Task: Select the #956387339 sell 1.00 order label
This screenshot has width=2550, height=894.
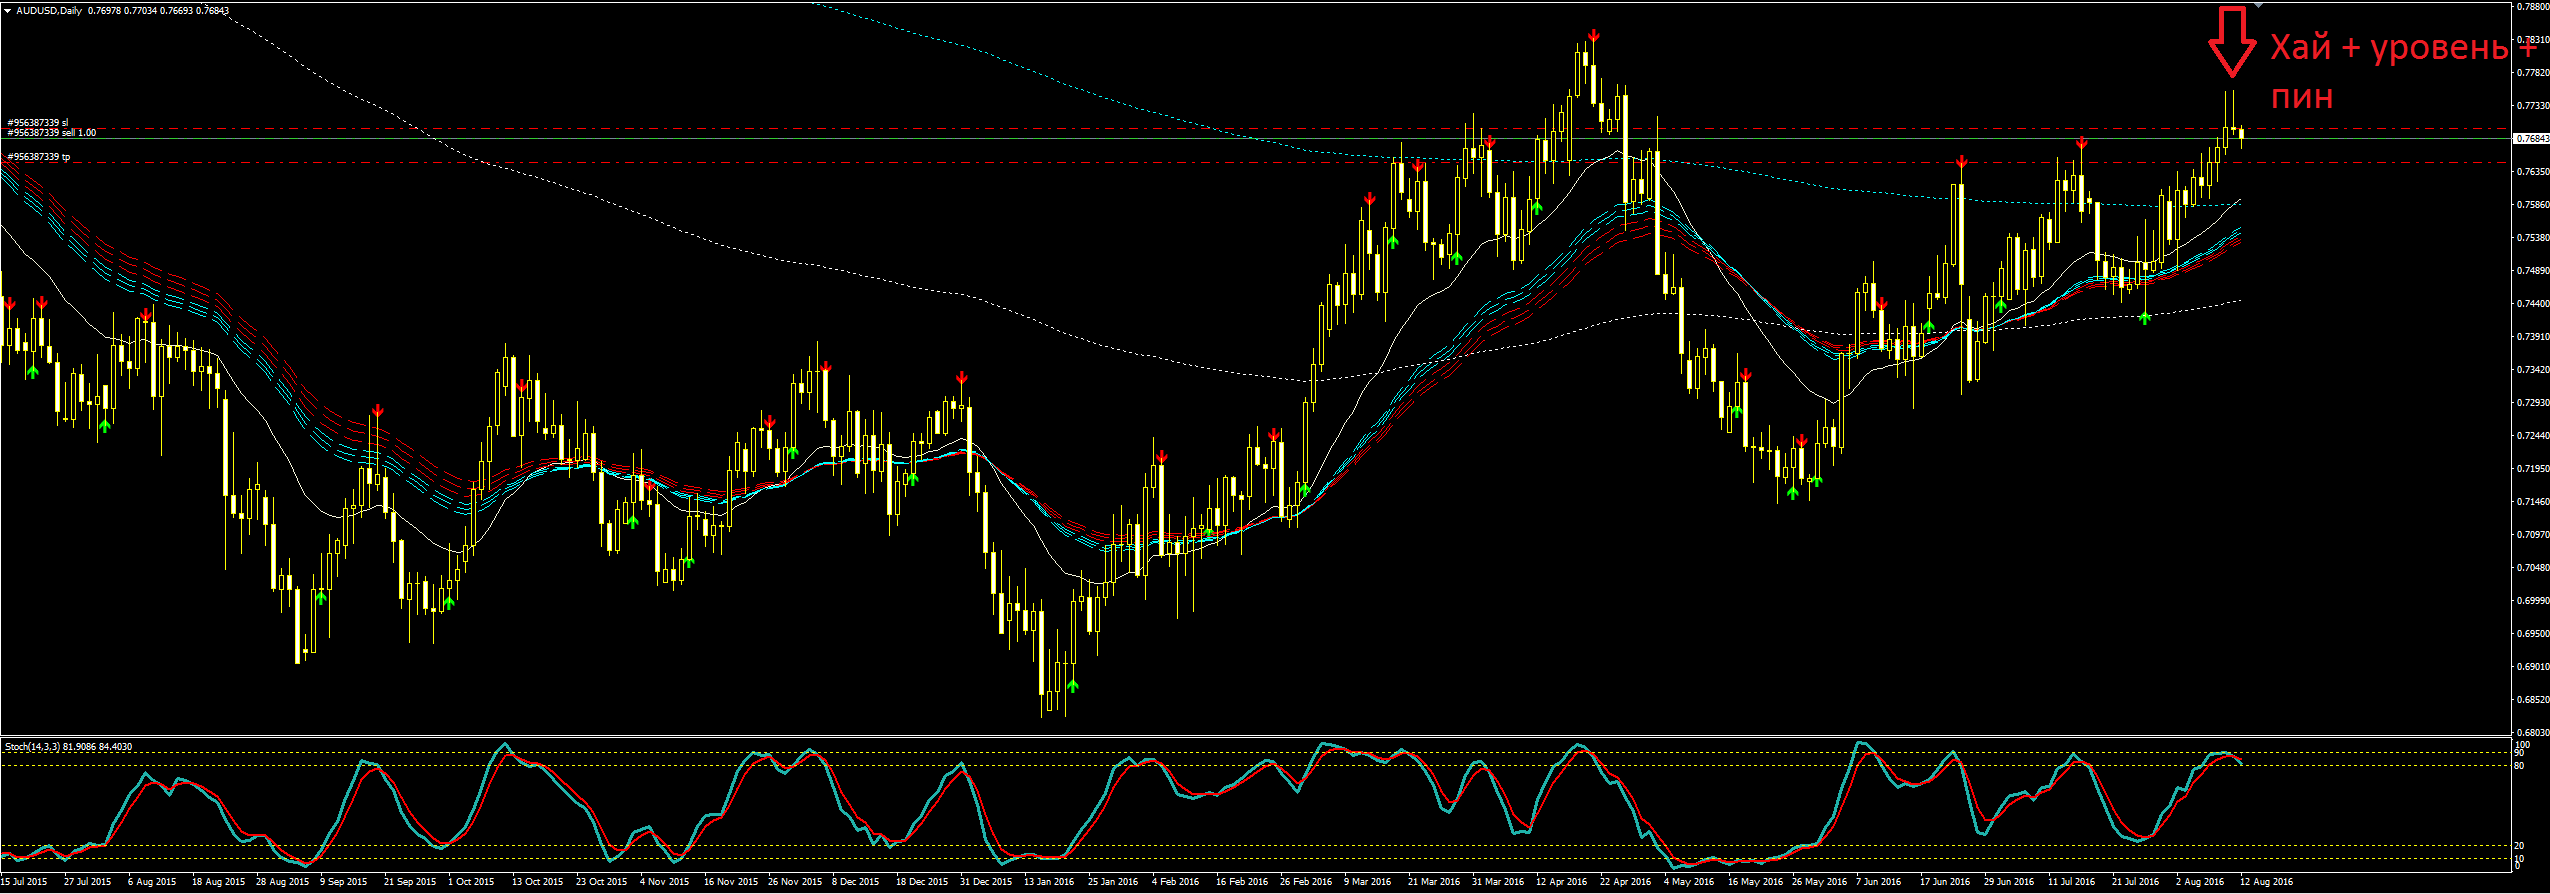Action: [x=51, y=133]
